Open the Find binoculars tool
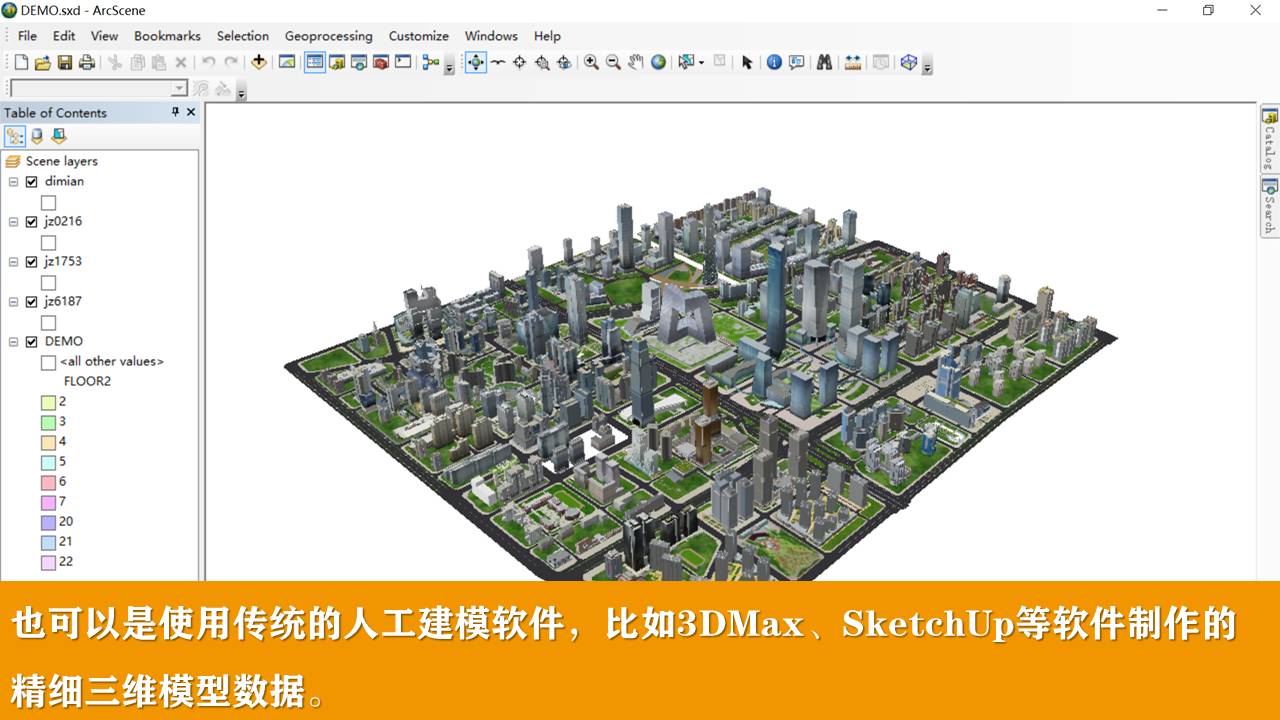Viewport: 1280px width, 720px height. [824, 62]
